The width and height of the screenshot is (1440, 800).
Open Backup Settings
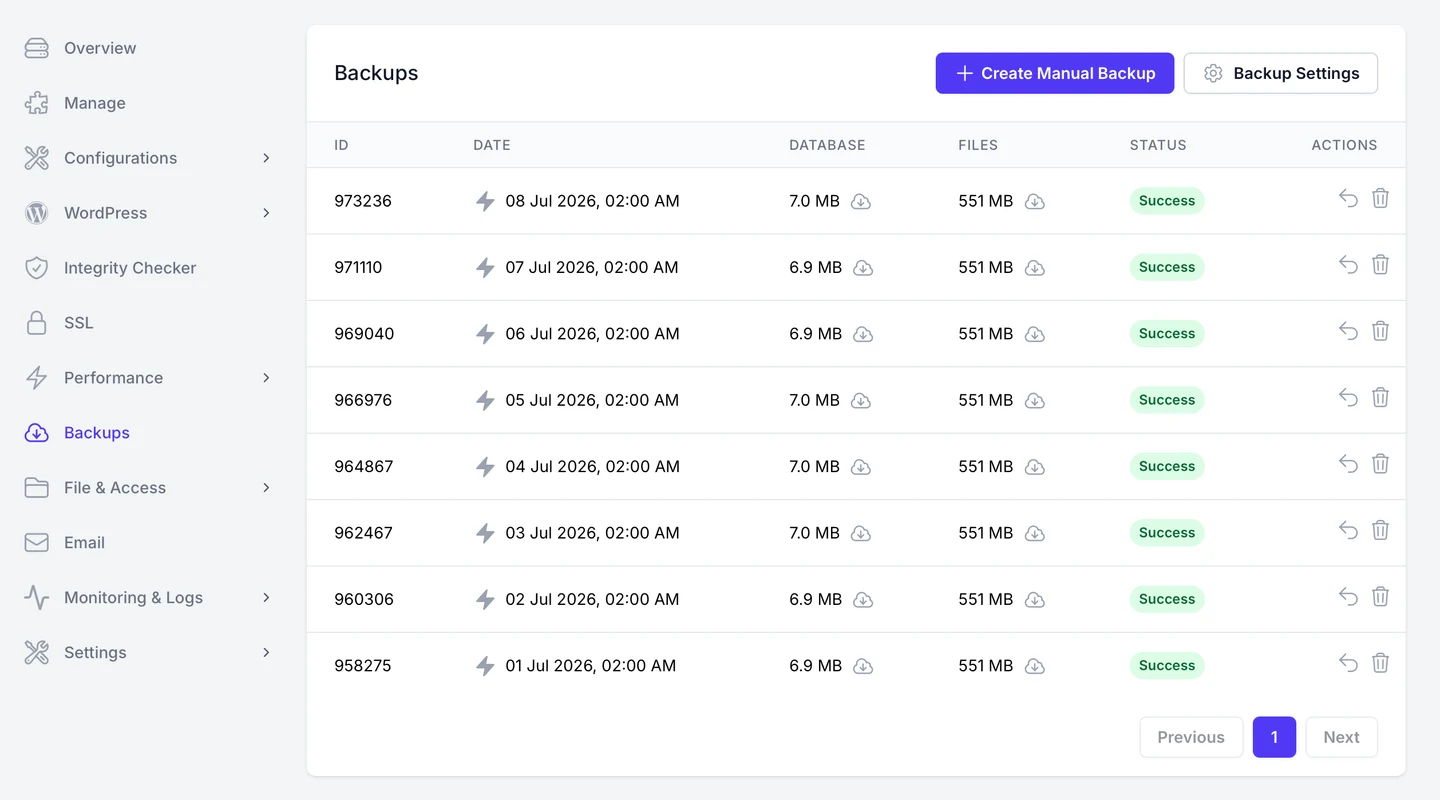coord(1281,73)
